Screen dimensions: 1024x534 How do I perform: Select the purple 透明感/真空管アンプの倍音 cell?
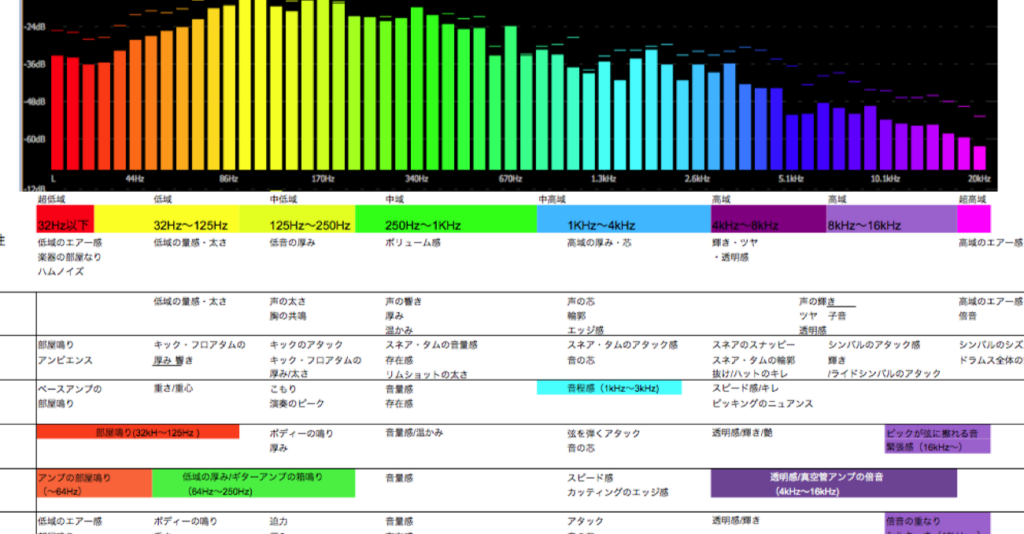(833, 484)
